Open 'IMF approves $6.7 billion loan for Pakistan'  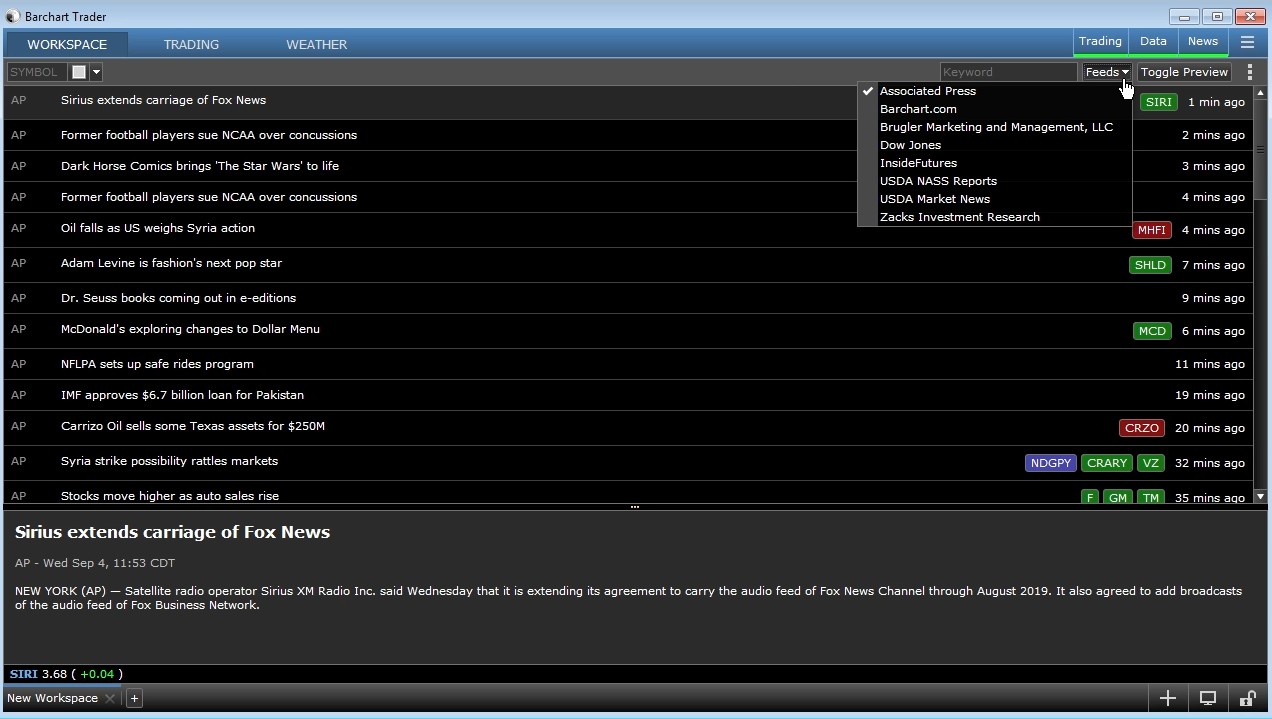[182, 395]
